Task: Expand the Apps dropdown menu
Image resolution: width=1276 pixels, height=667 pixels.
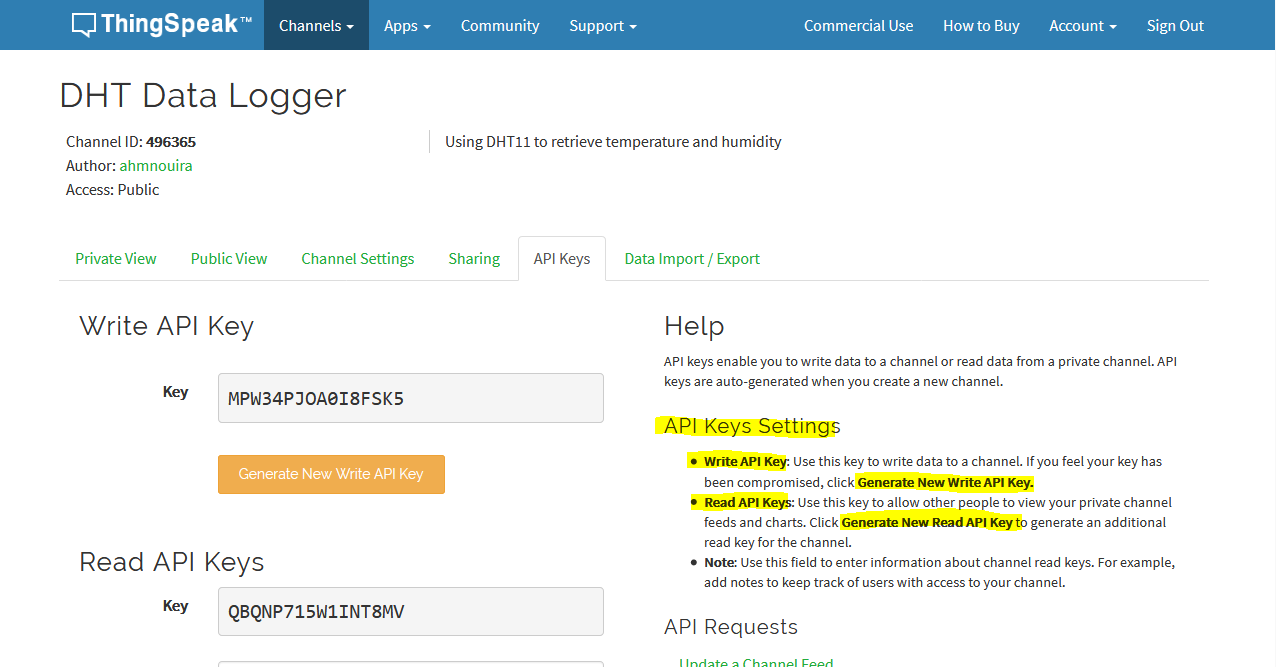Action: tap(407, 25)
